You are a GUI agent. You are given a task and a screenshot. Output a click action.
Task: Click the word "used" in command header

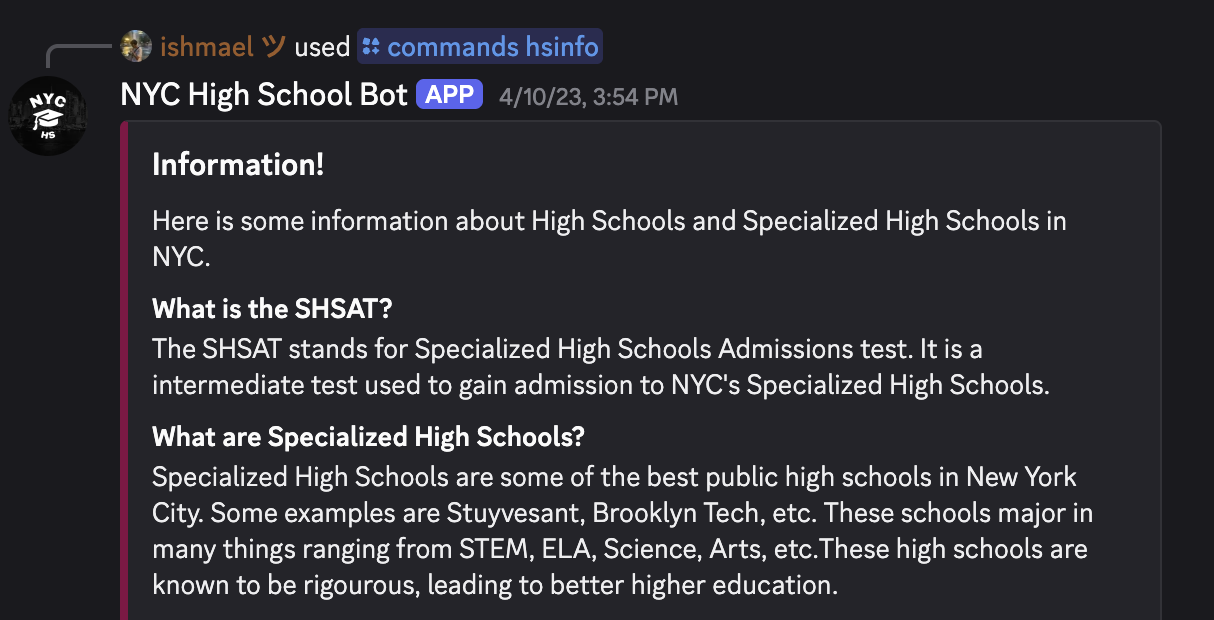[322, 46]
